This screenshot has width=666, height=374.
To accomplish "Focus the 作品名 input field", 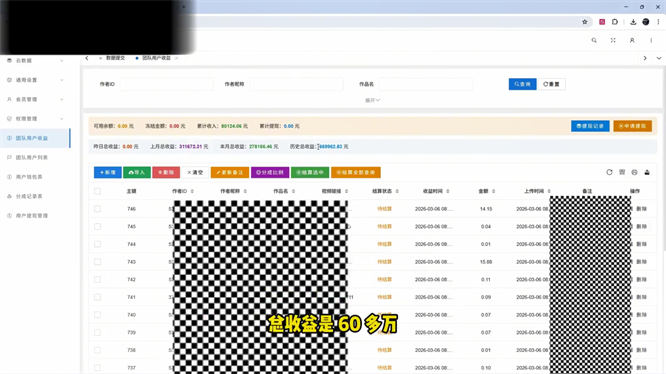I will 426,84.
